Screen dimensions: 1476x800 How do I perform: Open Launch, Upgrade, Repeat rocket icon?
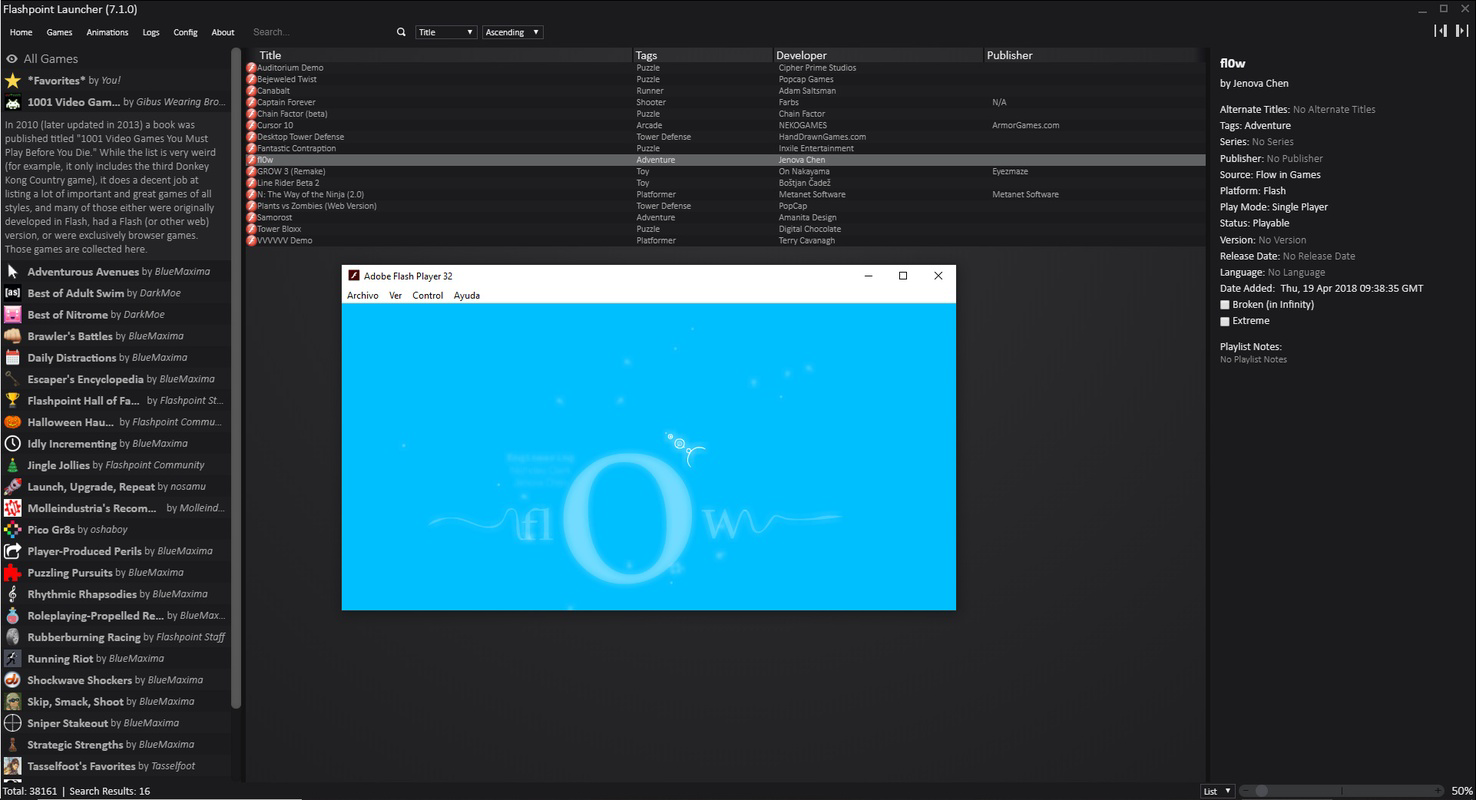point(12,487)
